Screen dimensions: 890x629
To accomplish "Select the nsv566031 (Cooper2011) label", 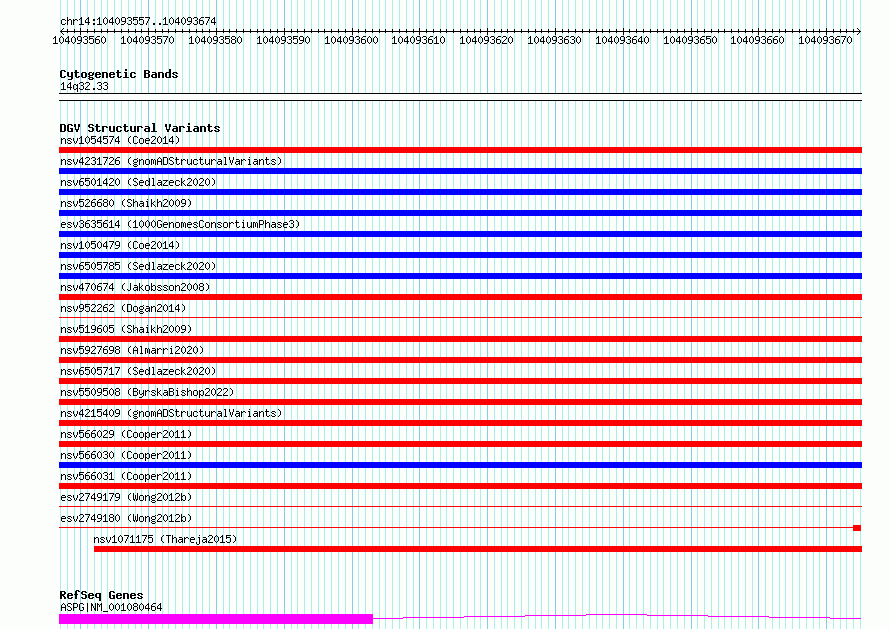I will [x=126, y=476].
